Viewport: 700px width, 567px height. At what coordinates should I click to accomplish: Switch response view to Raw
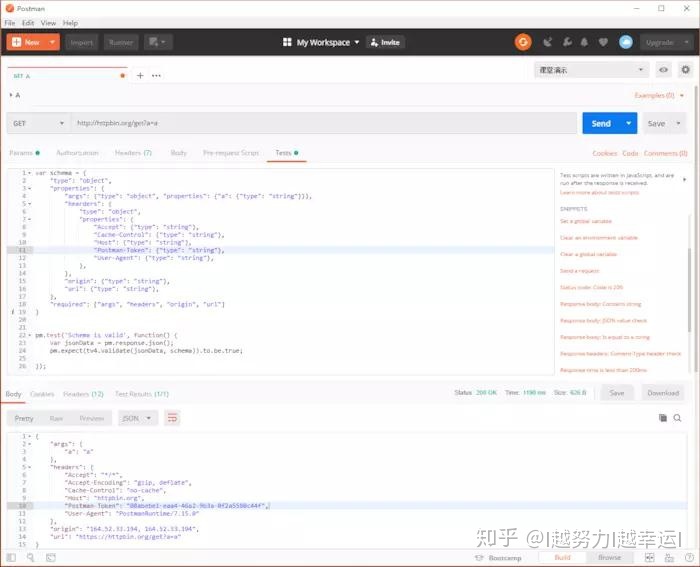point(56,418)
